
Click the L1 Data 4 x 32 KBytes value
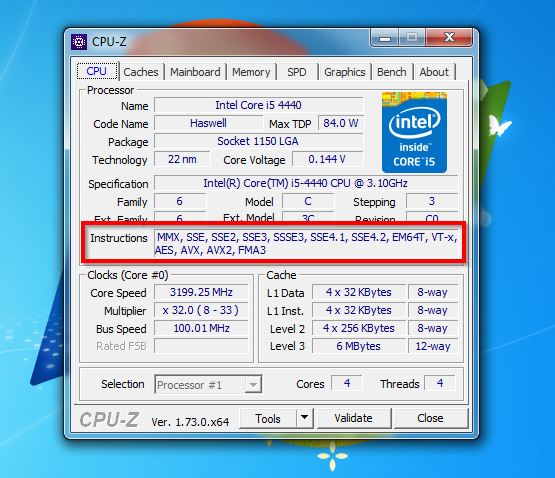[359, 292]
